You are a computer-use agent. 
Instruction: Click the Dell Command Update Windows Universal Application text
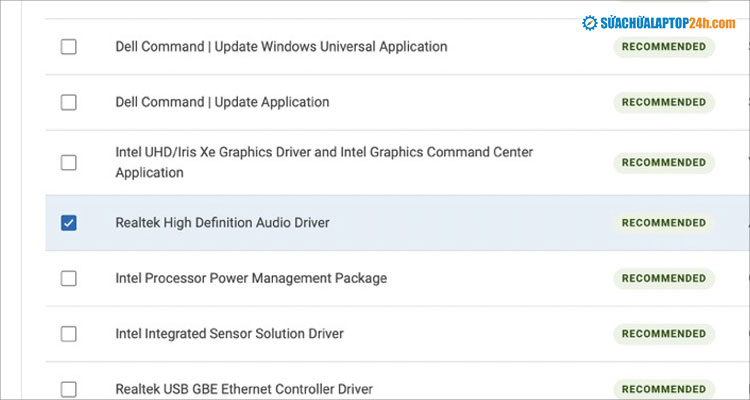click(281, 47)
